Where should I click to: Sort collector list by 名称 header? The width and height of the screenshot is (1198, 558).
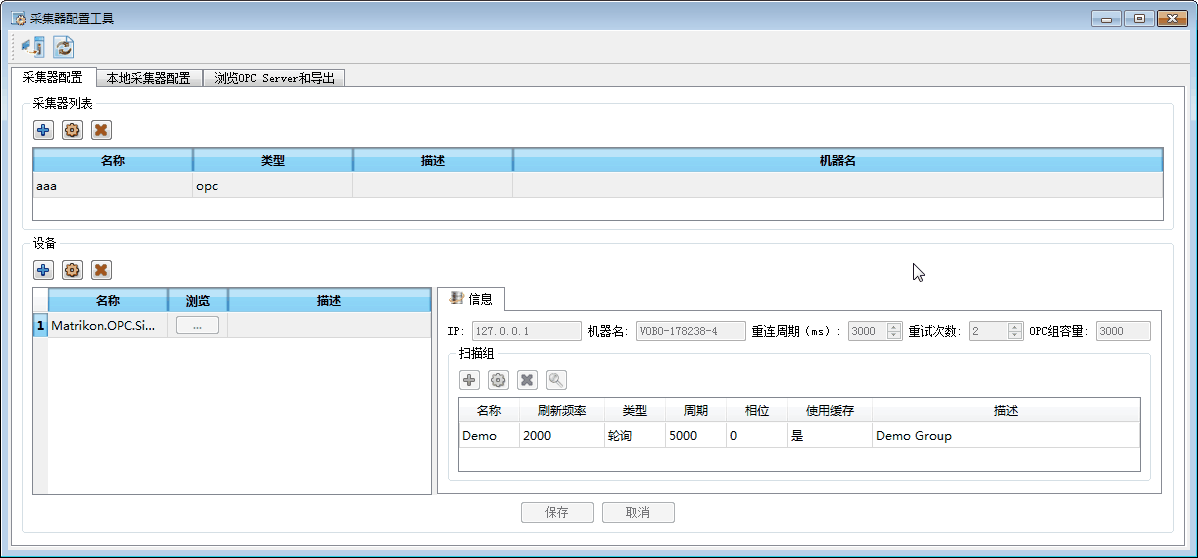click(x=113, y=161)
